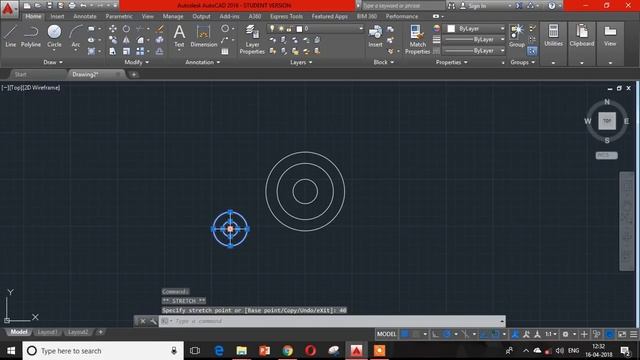Toggle hardware acceleration circle in status bar

tap(609, 334)
